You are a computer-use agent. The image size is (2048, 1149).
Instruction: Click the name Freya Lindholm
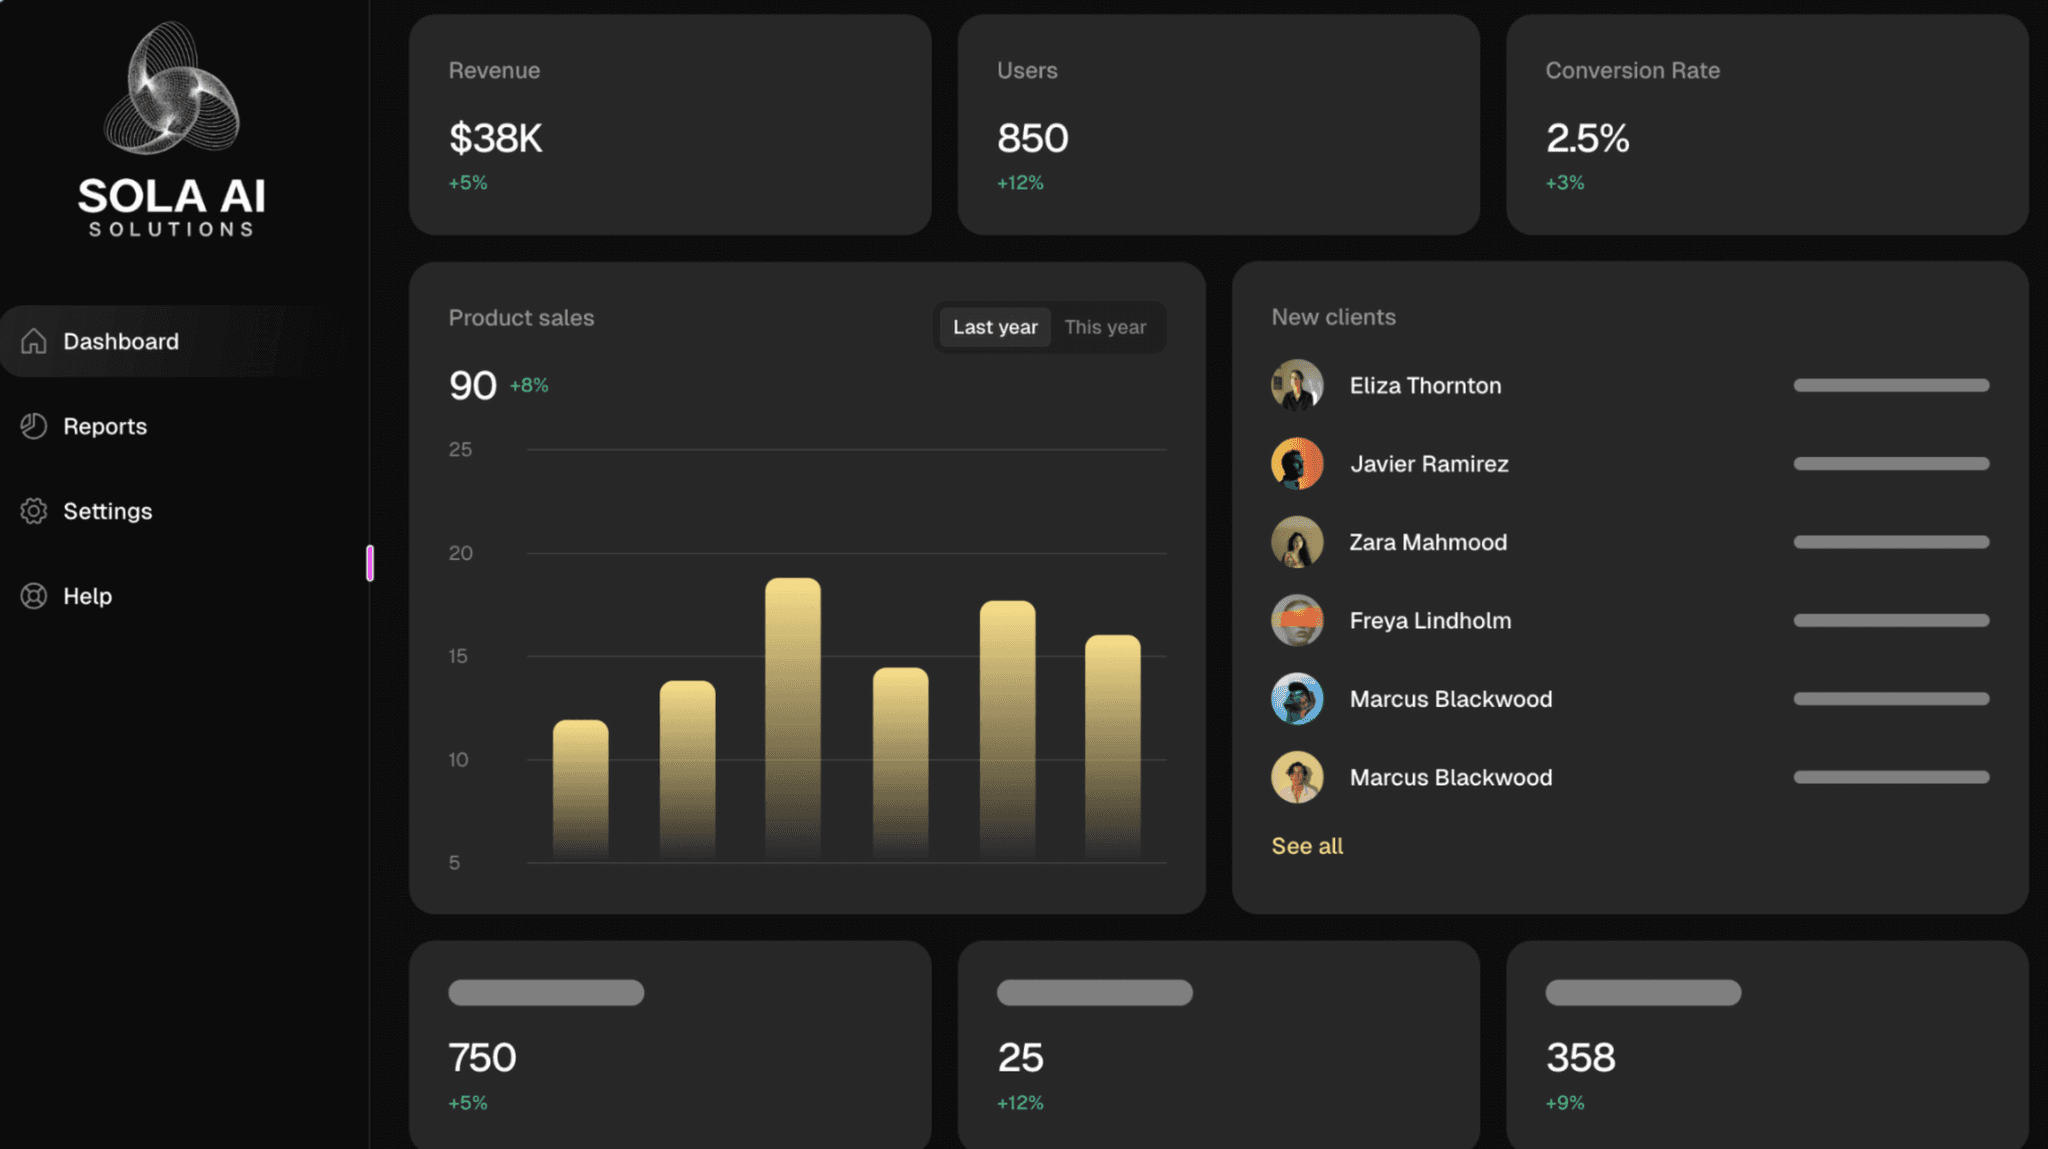pyautogui.click(x=1430, y=620)
